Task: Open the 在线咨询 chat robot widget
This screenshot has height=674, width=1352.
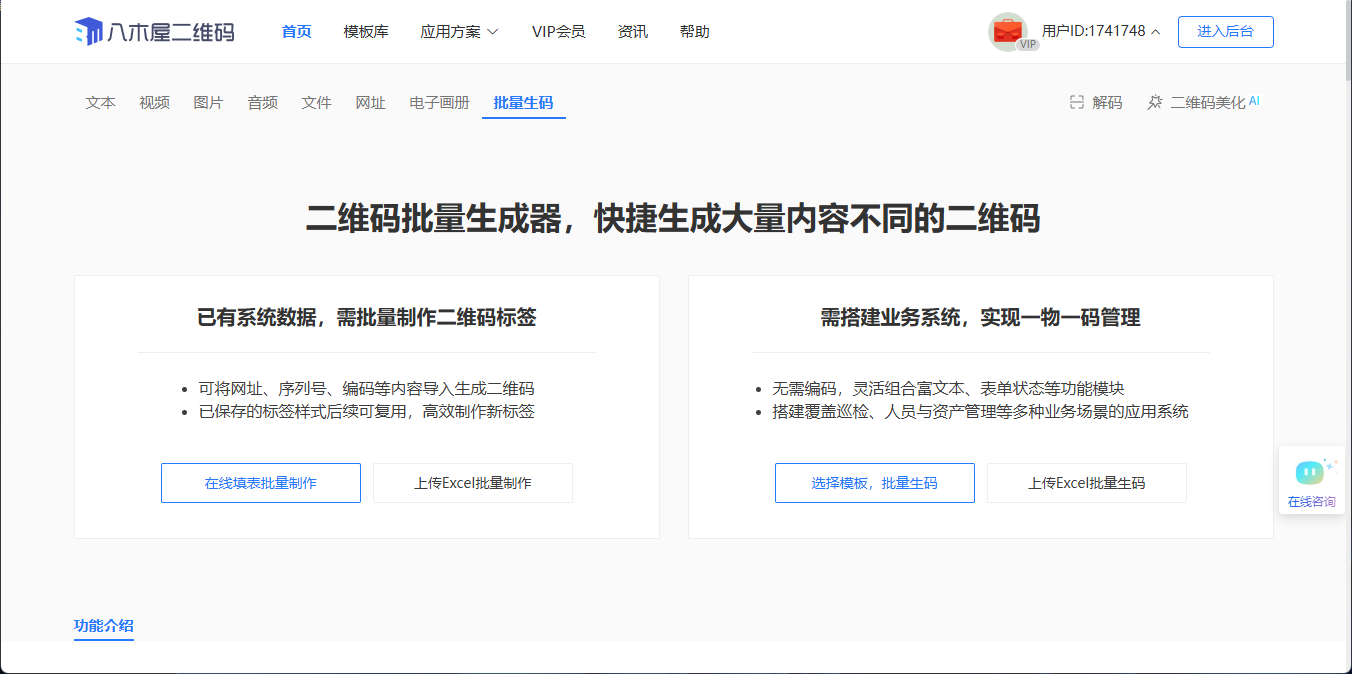Action: 1311,481
